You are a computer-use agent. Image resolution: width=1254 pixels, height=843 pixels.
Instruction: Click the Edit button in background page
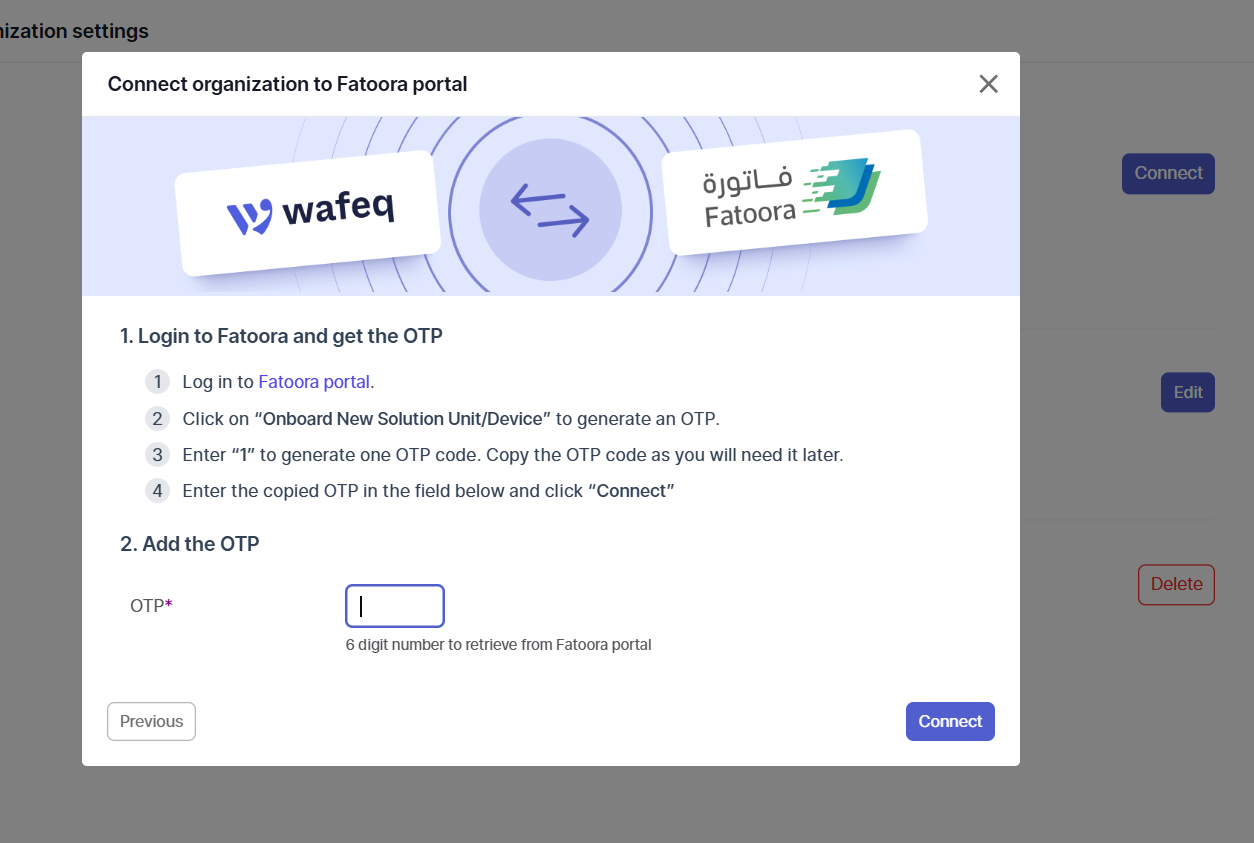click(x=1187, y=393)
